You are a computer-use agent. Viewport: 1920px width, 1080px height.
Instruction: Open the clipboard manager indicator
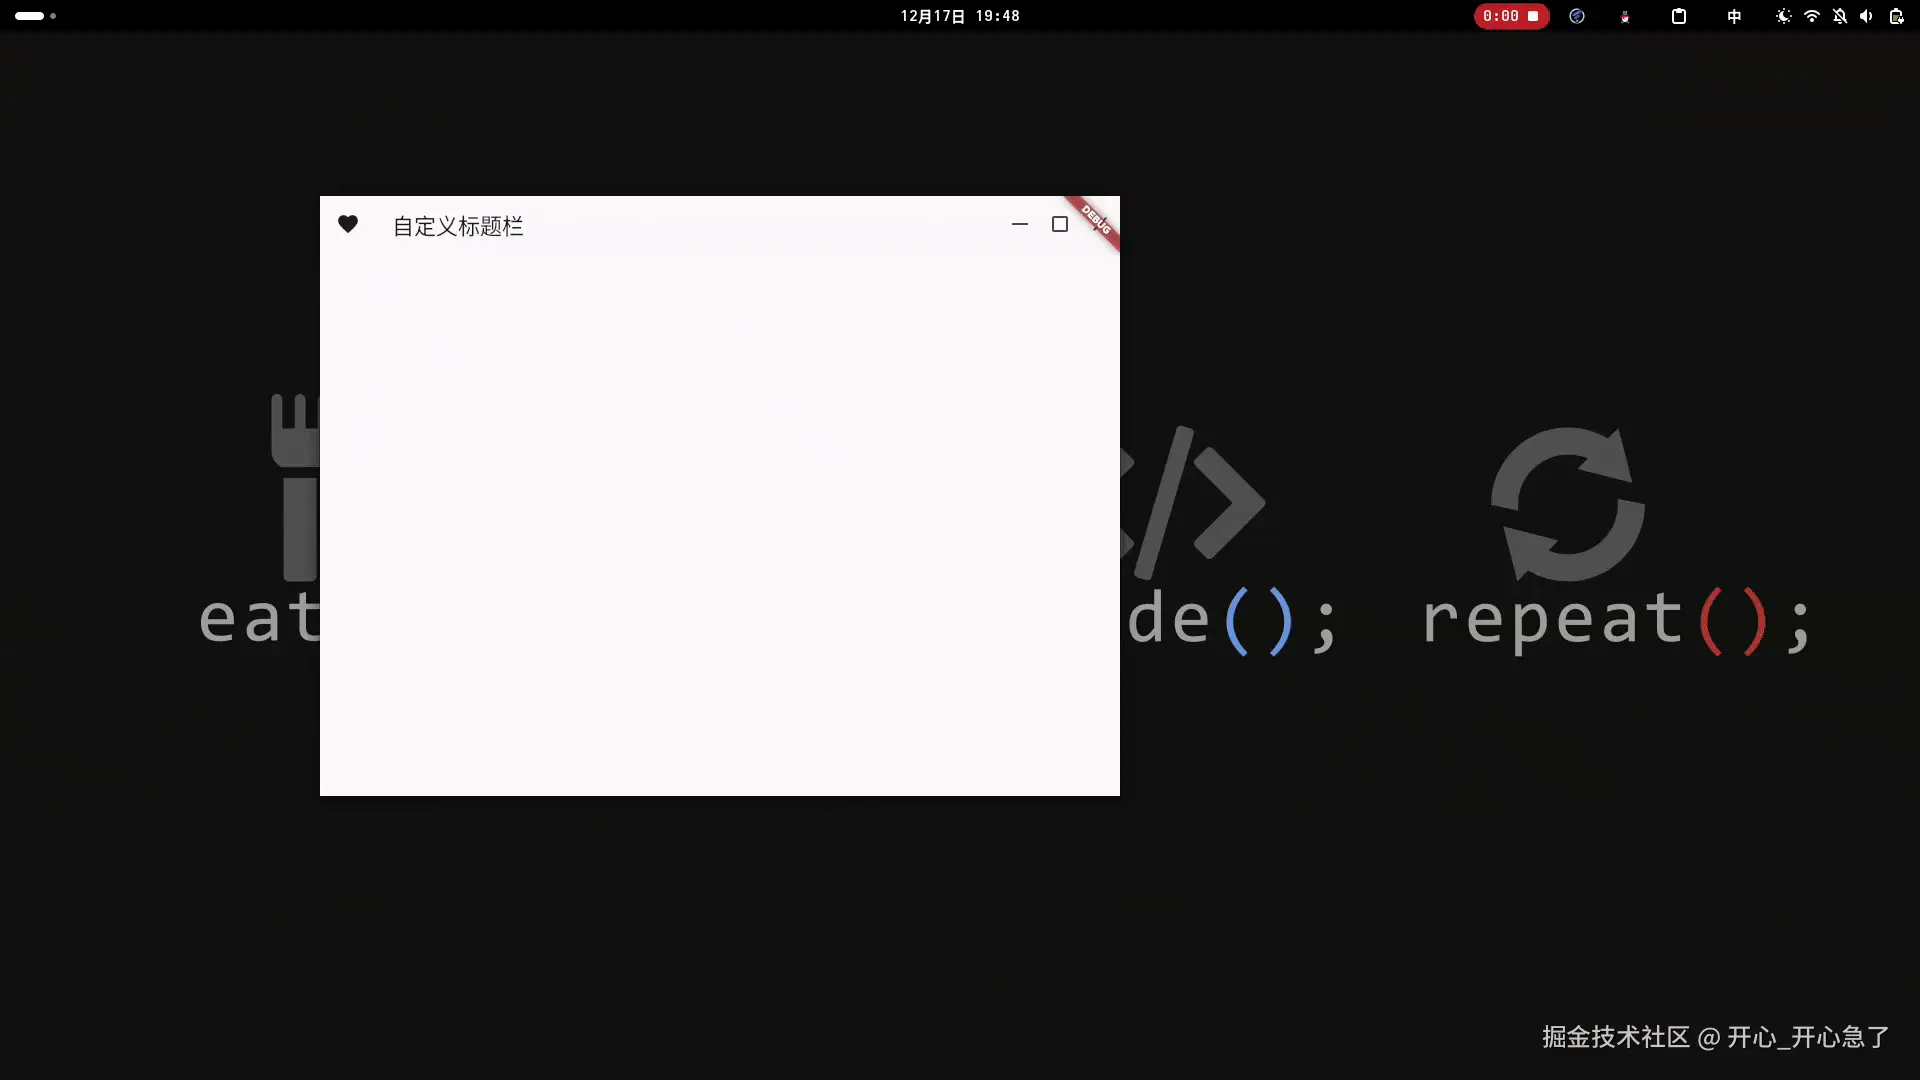click(1679, 16)
